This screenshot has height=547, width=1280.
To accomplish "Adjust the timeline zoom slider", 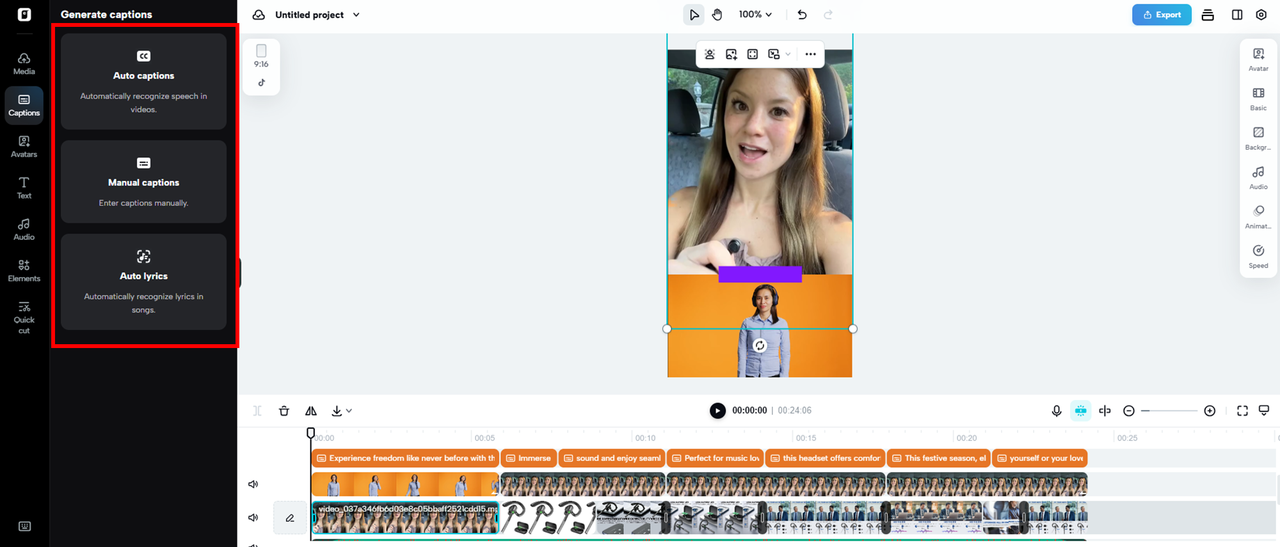I will point(1169,411).
